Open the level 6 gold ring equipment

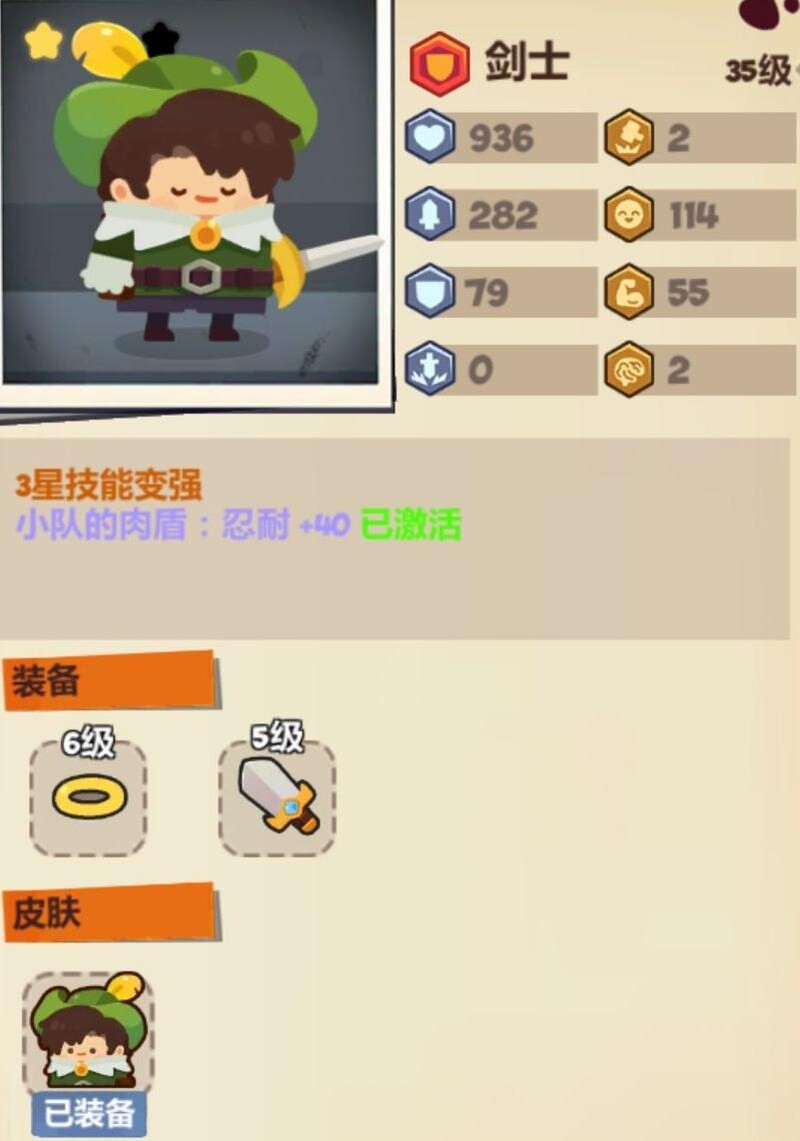point(88,797)
